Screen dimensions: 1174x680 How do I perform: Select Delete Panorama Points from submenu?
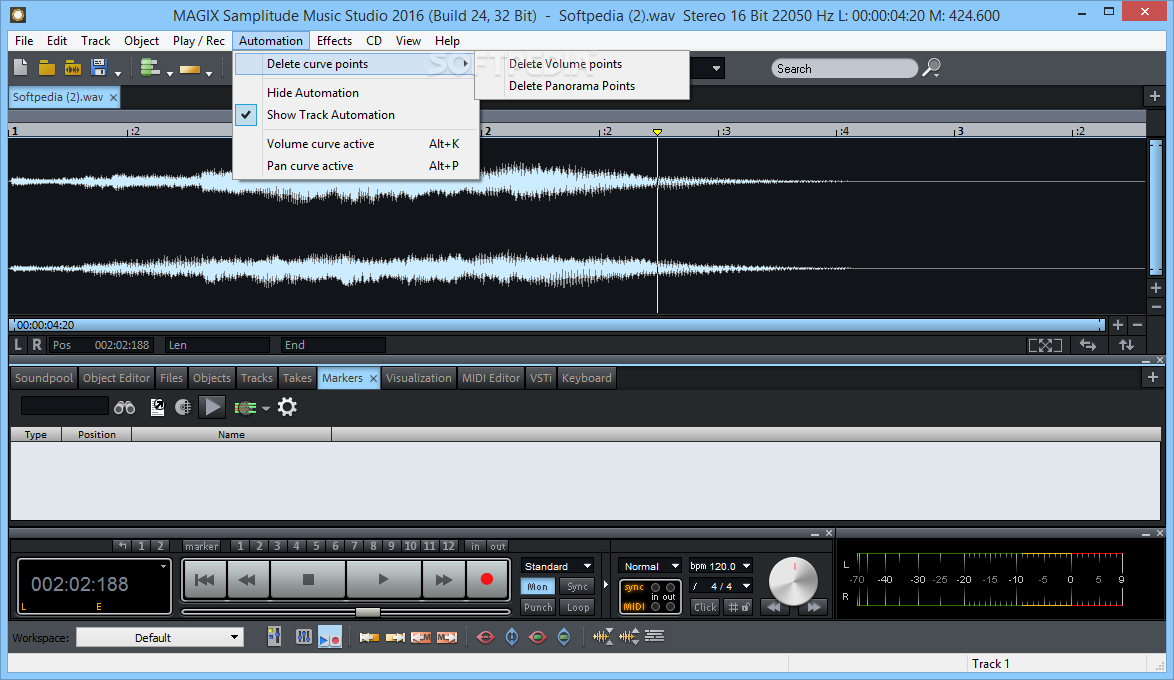(x=572, y=86)
